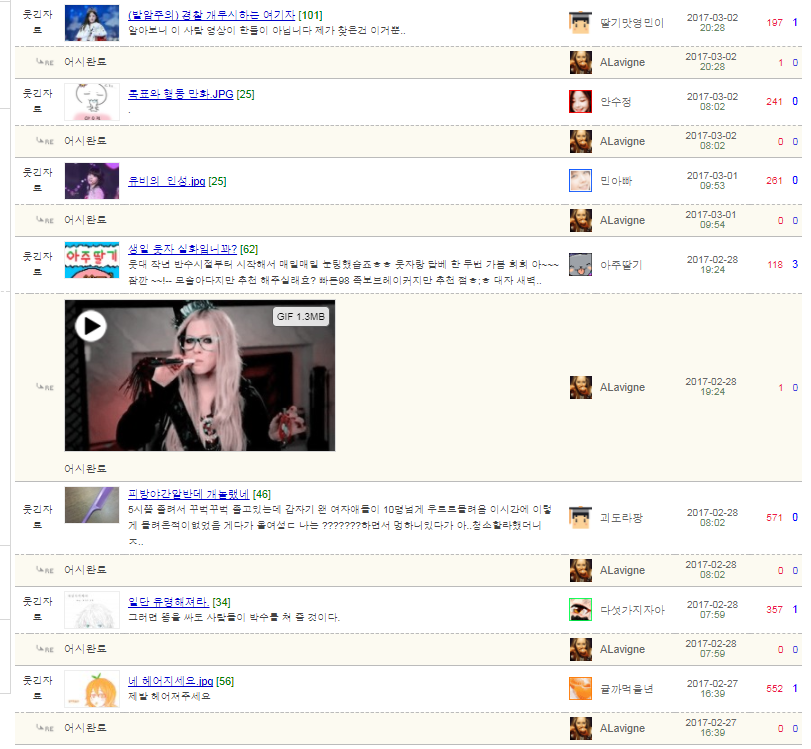Screen dimensions: 811x749
Task: Click the red recommend count 571
Action: tap(774, 518)
